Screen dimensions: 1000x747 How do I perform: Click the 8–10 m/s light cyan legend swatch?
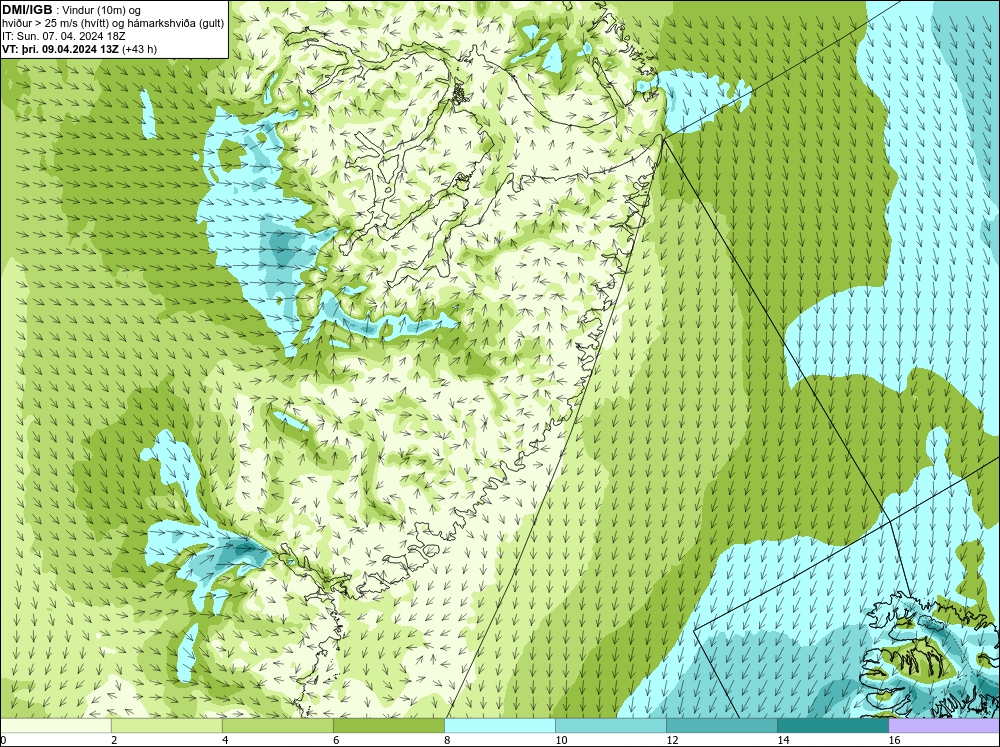(500, 725)
